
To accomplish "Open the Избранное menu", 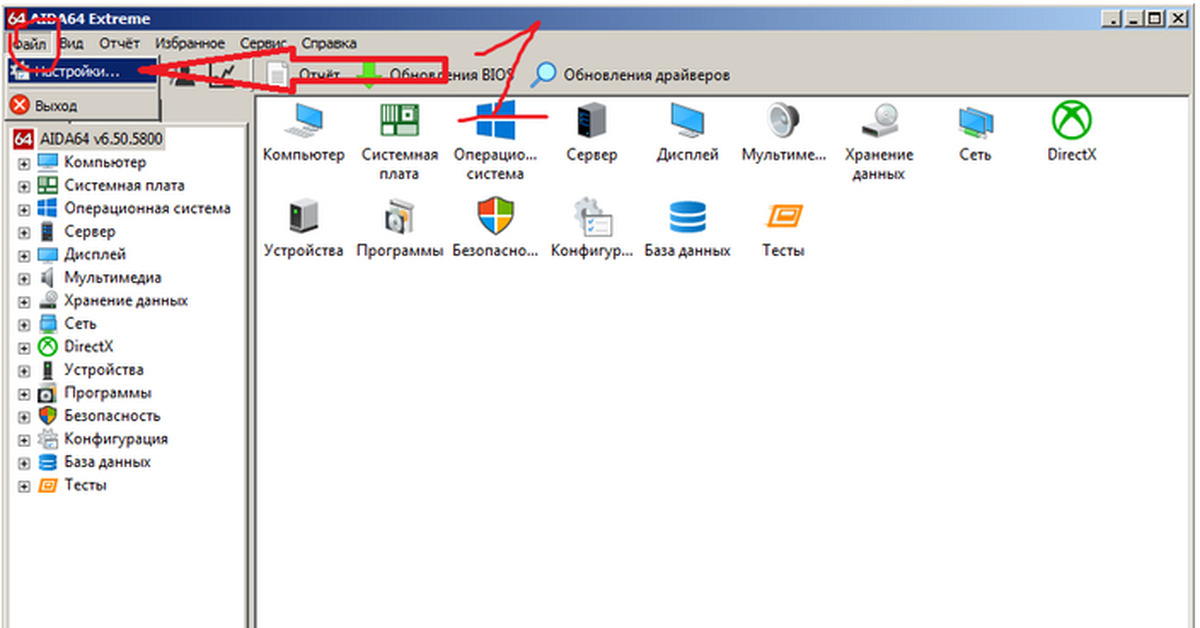I will (191, 44).
